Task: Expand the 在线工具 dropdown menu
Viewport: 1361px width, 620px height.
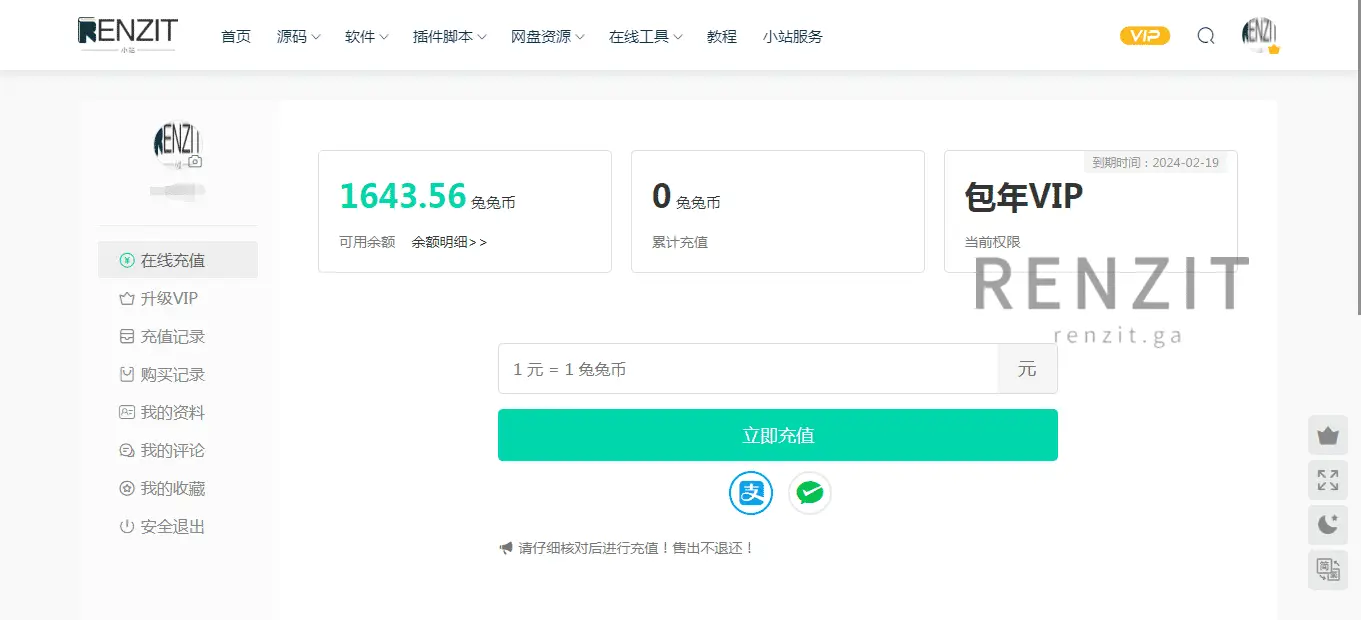Action: tap(645, 37)
